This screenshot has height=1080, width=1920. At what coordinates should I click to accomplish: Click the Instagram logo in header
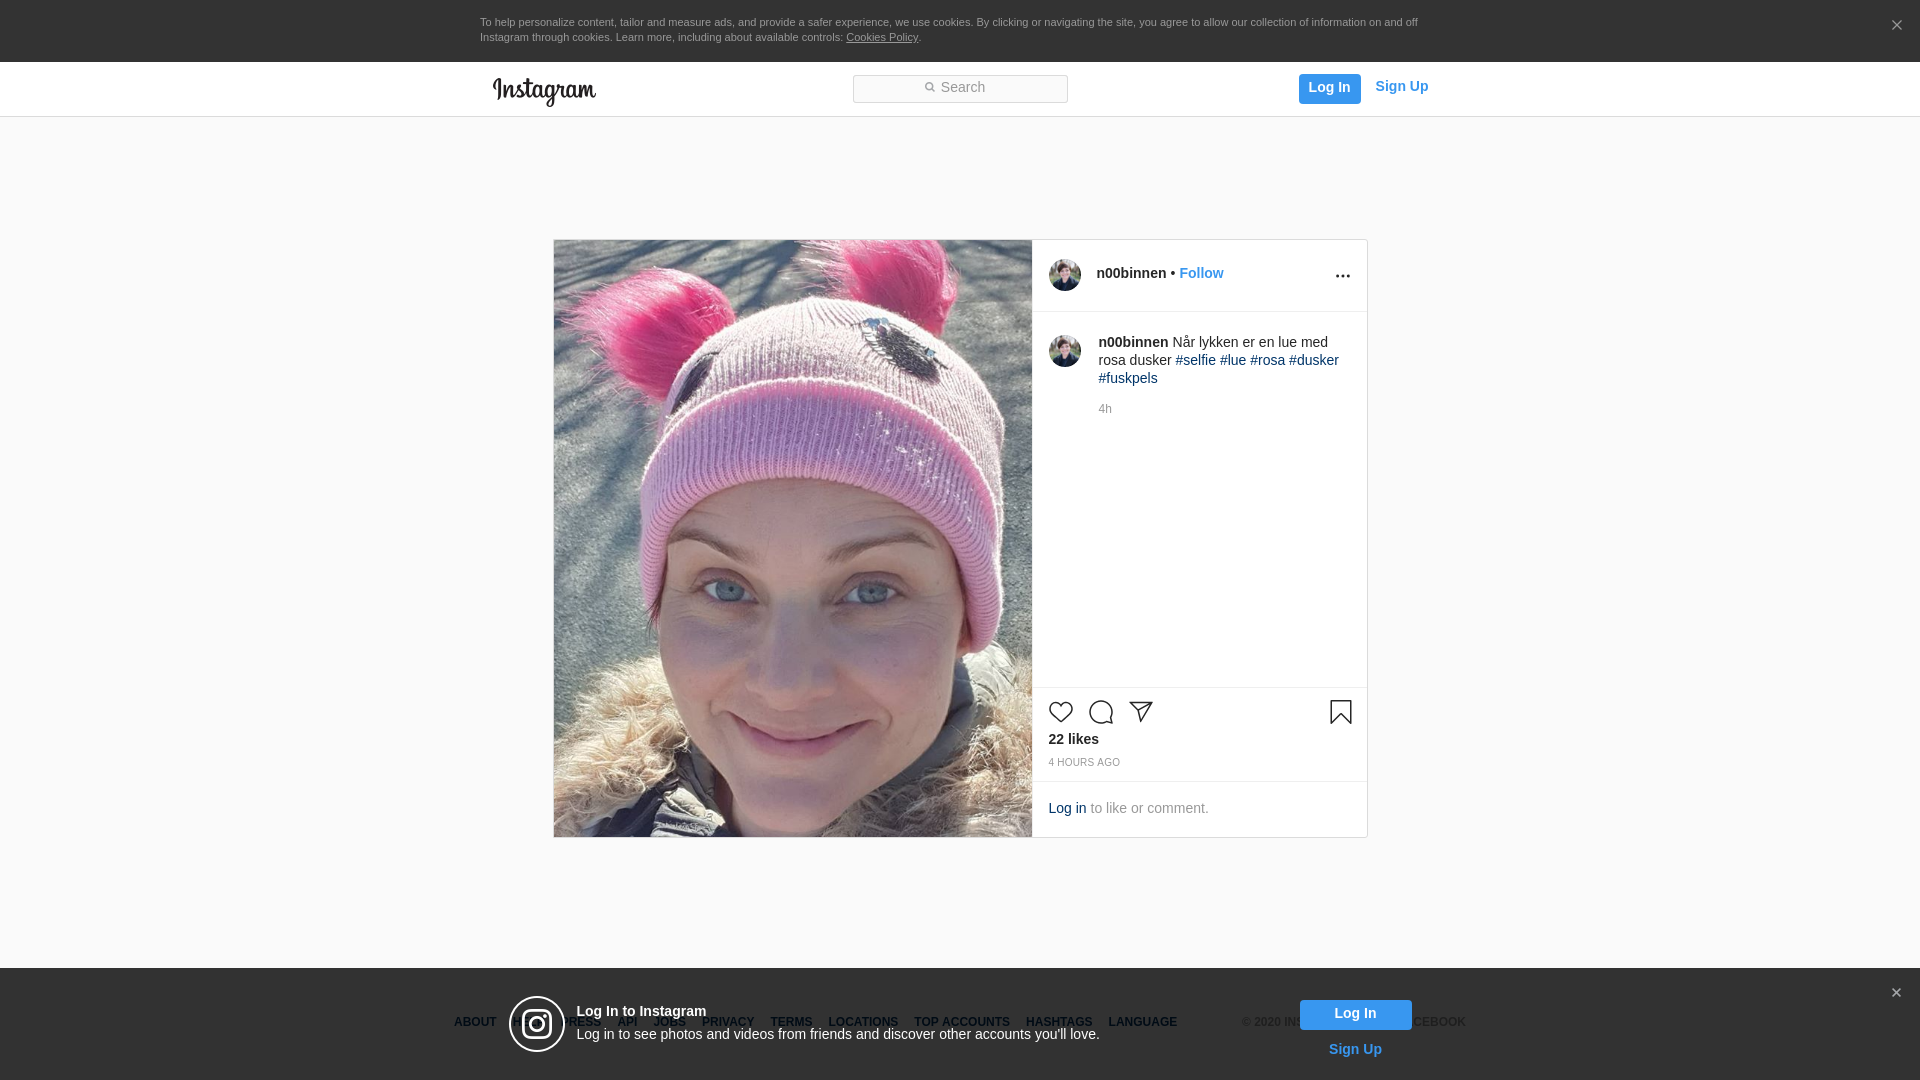click(x=544, y=91)
